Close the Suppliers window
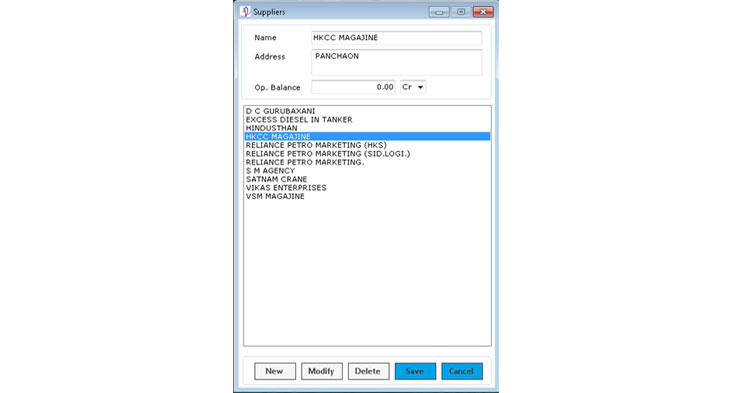 coord(483,12)
